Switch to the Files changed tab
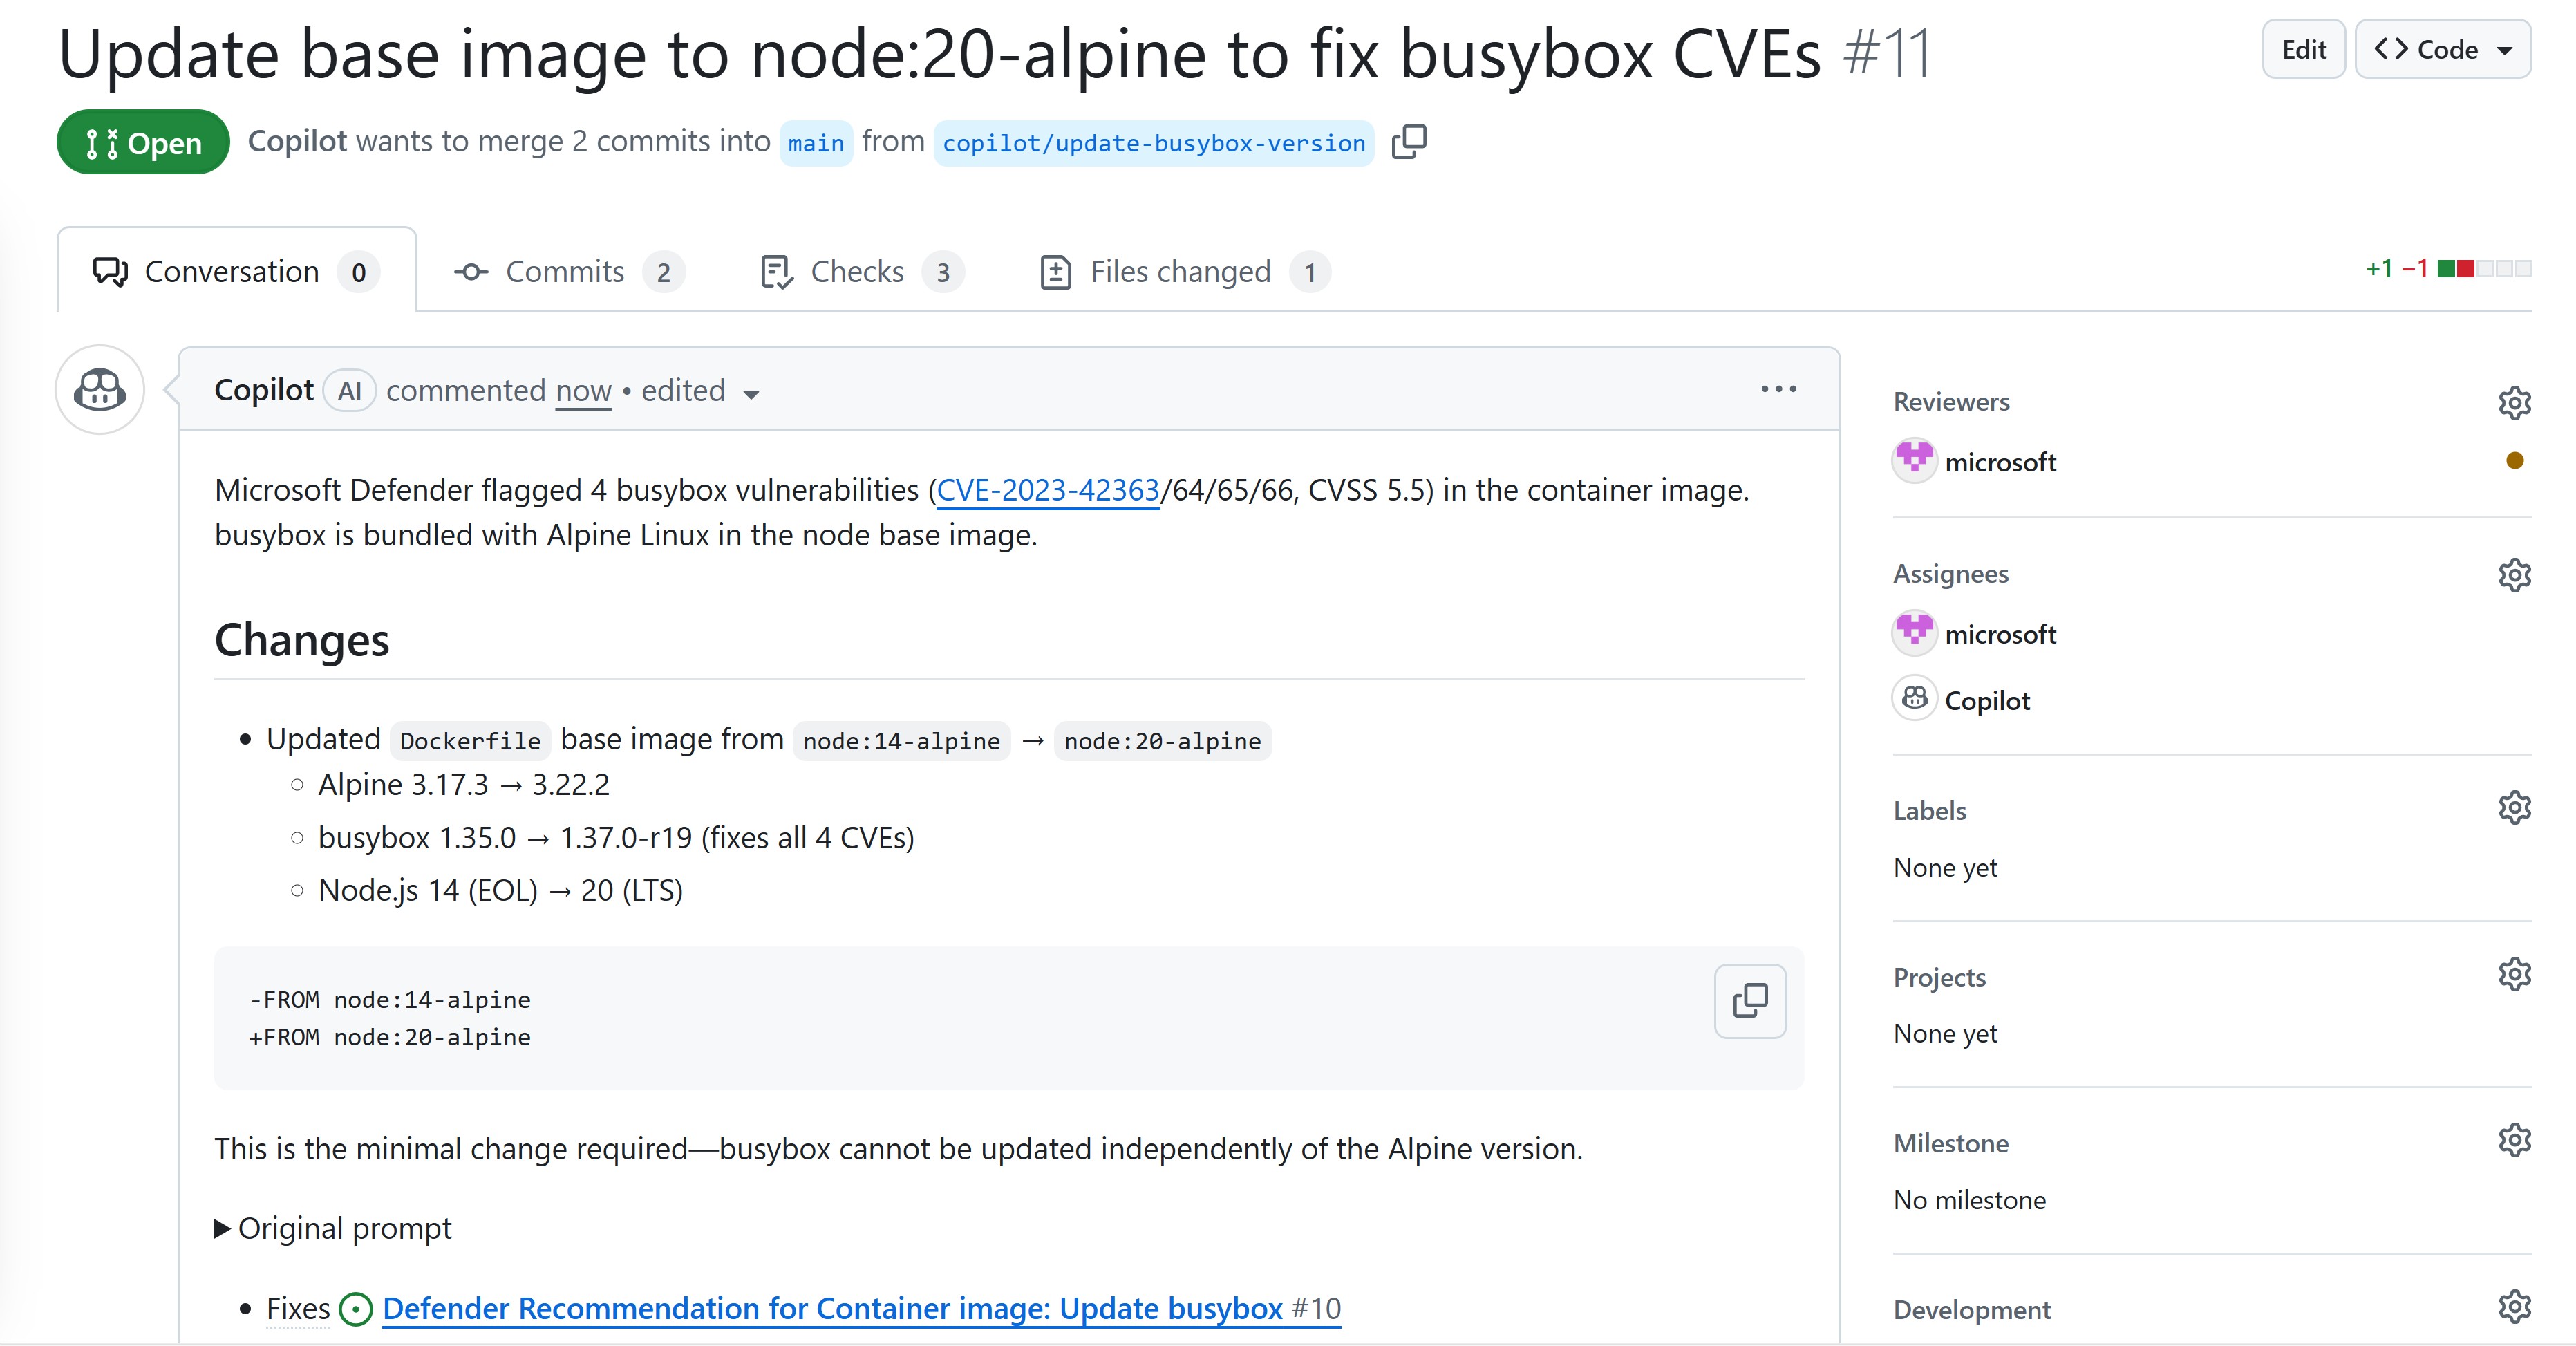 1181,272
